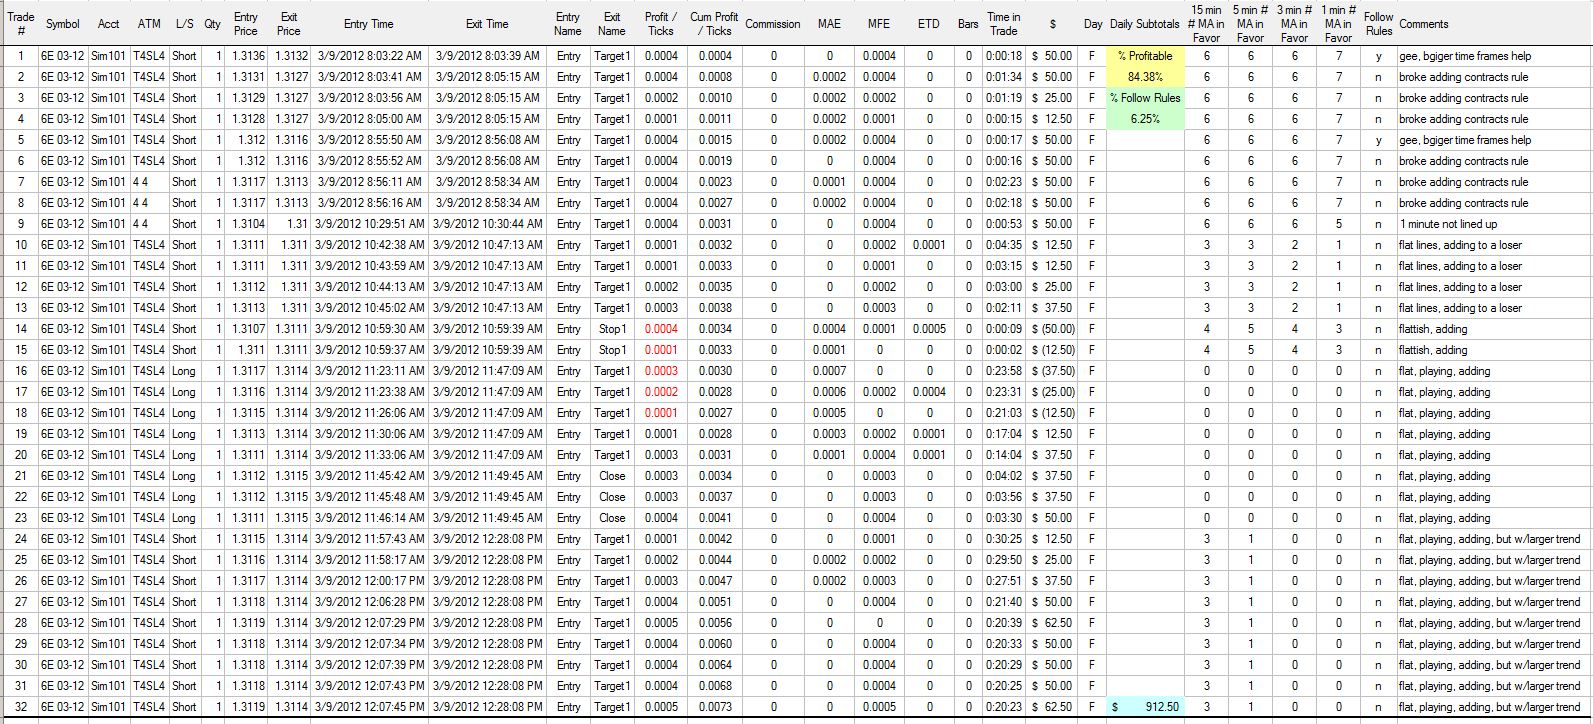1593x724 pixels.
Task: Click the 1 min # MA in Favor header
Action: pyautogui.click(x=1339, y=24)
